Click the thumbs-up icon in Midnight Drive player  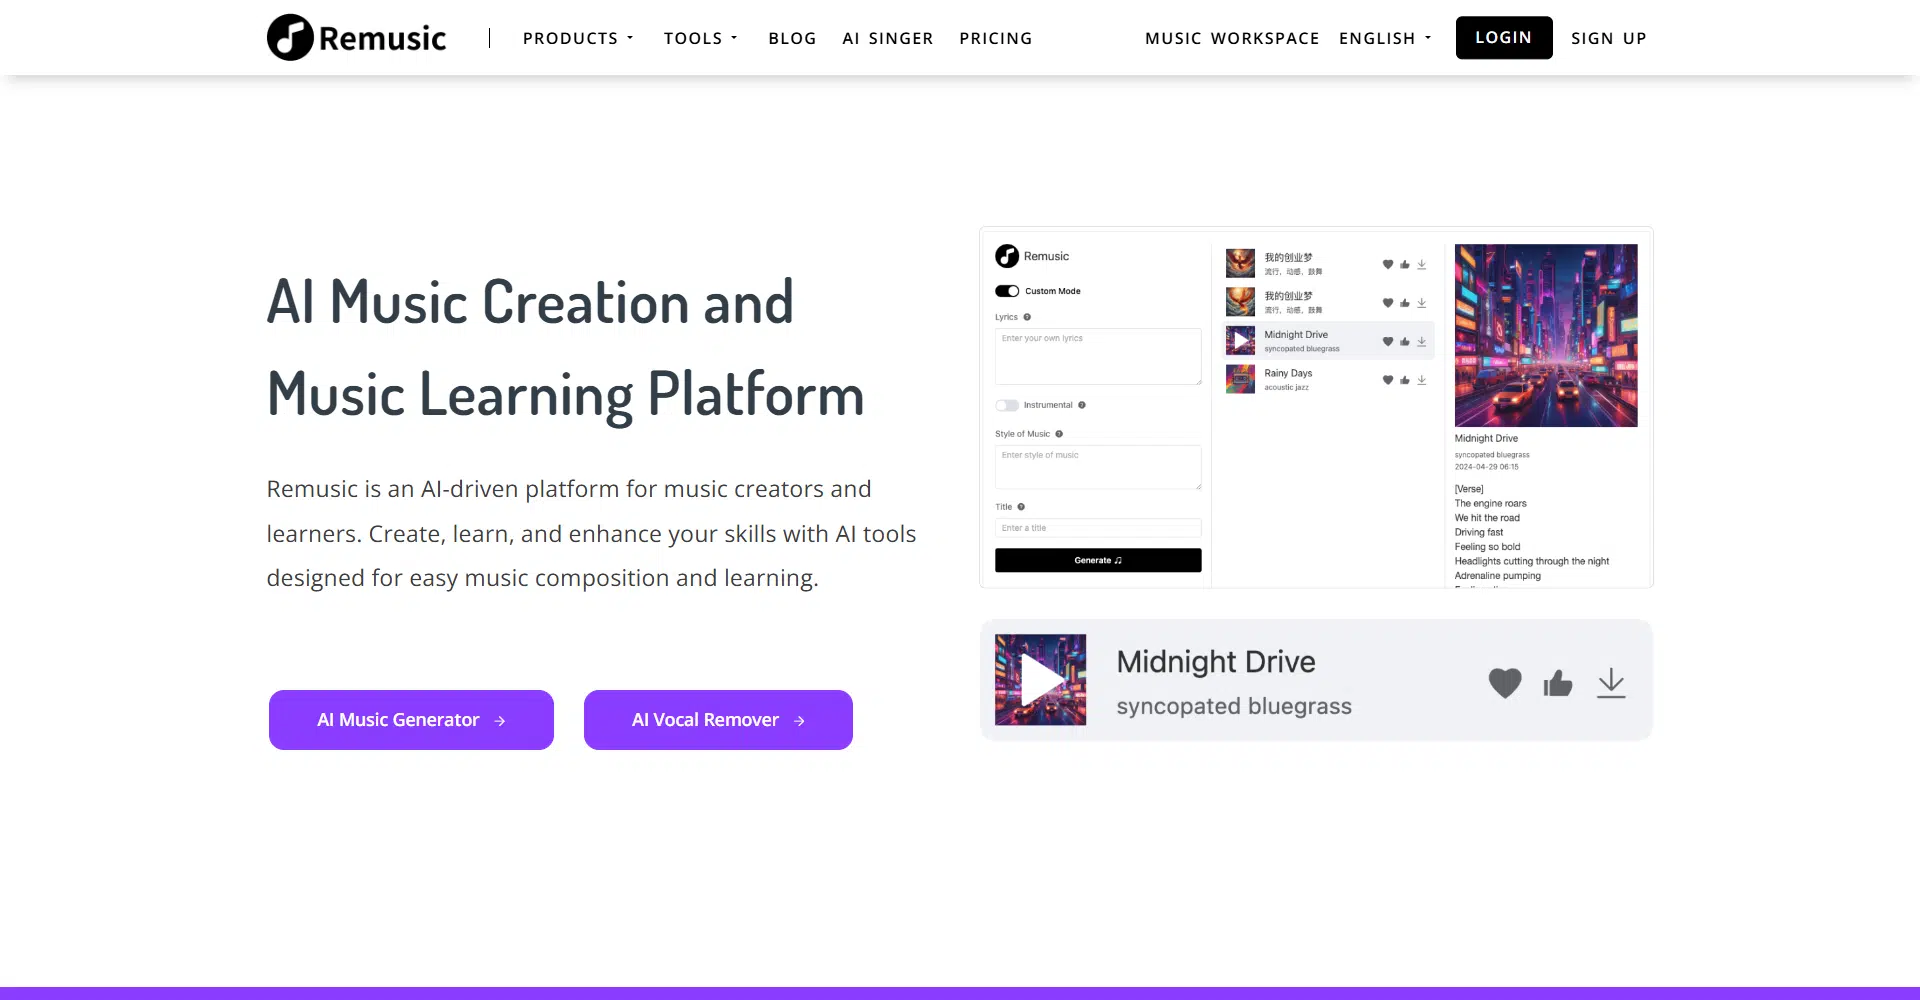pyautogui.click(x=1557, y=683)
